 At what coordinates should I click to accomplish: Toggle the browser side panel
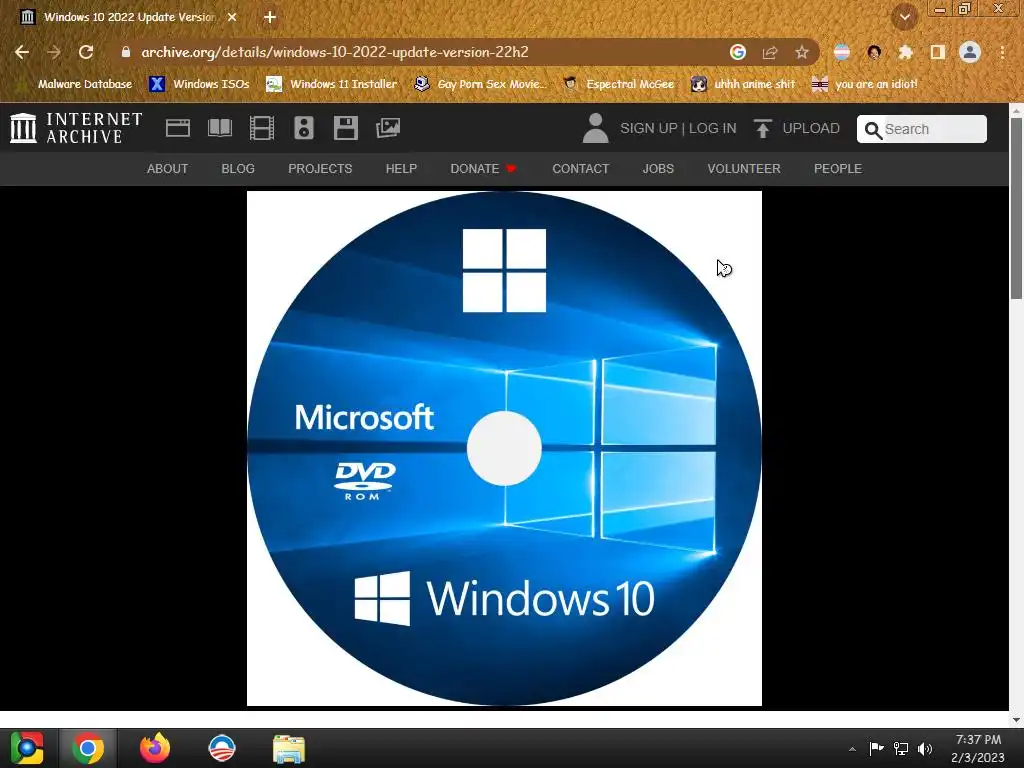[x=938, y=52]
